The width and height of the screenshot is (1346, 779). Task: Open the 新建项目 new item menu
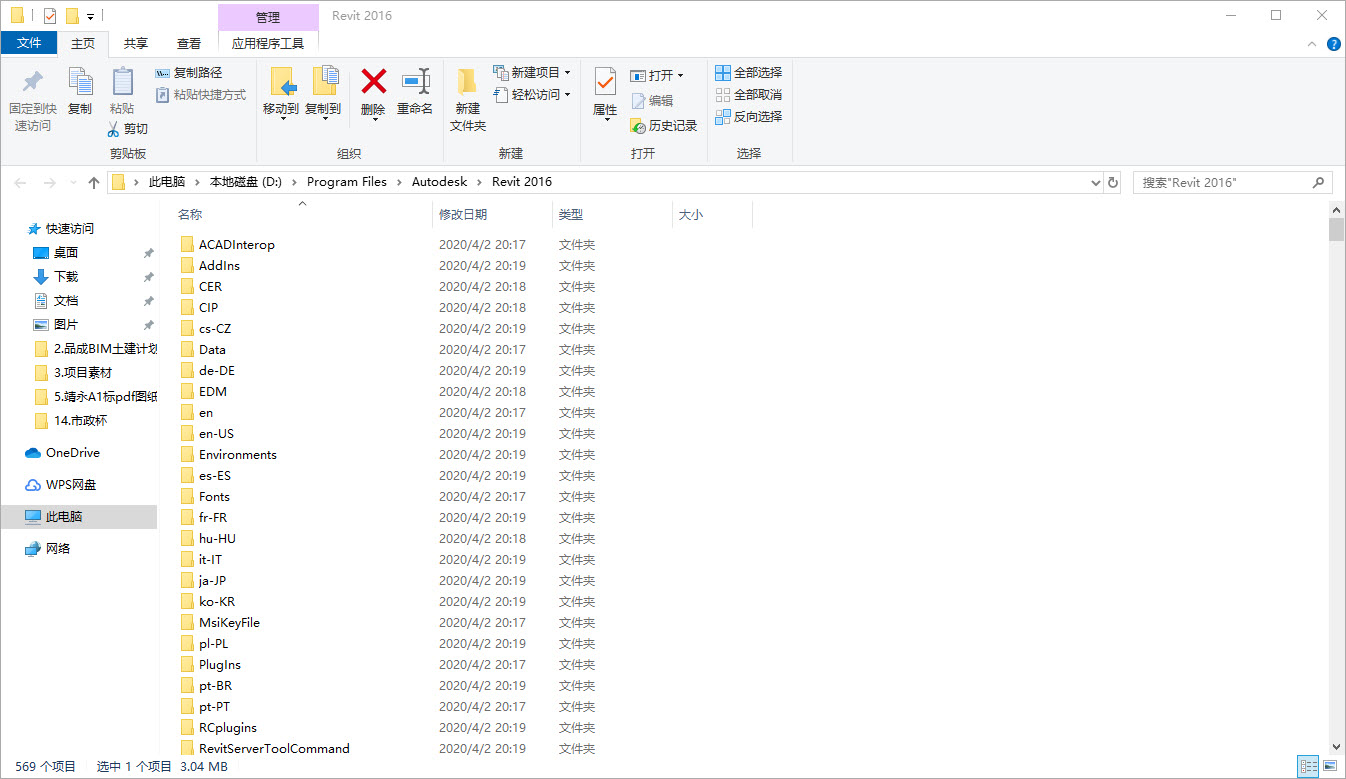[532, 73]
